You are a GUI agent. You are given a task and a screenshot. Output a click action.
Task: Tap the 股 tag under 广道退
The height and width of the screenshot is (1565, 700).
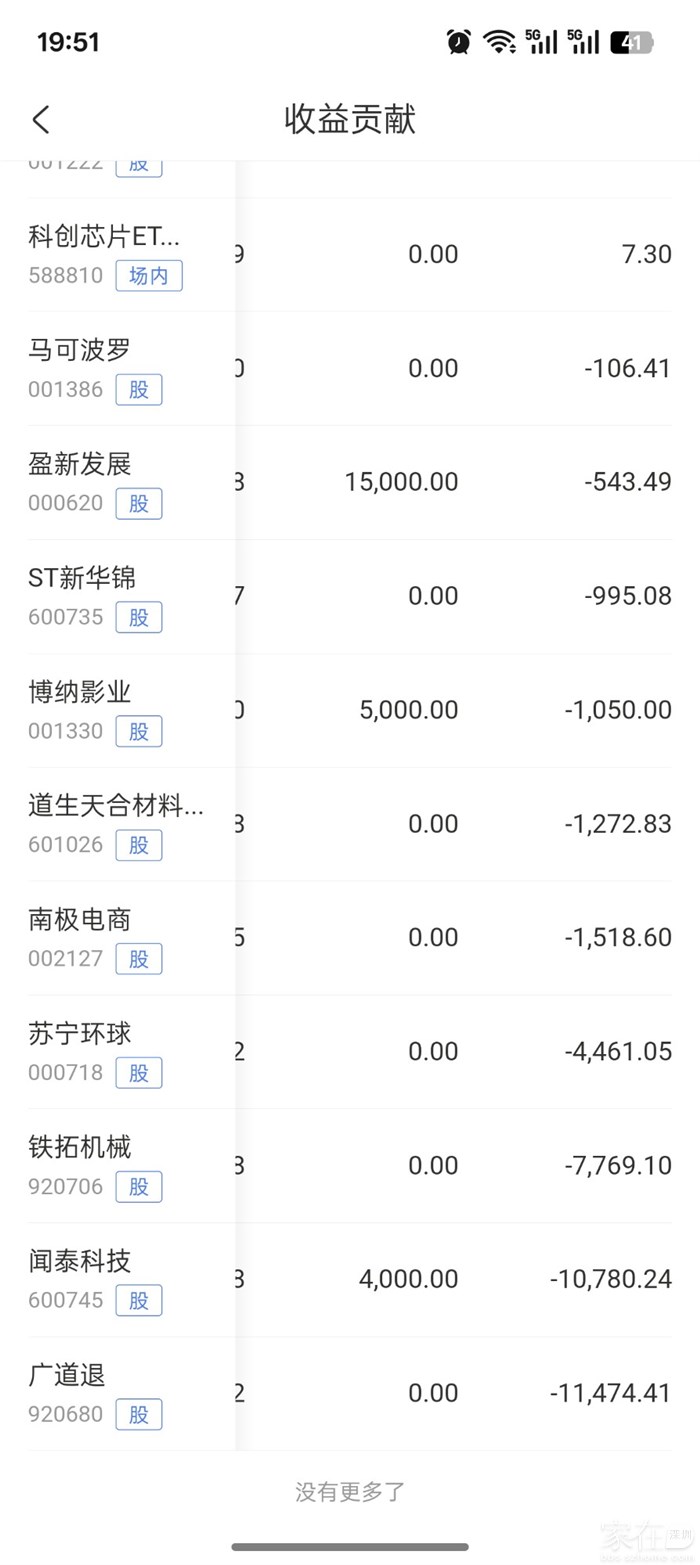pos(139,1415)
